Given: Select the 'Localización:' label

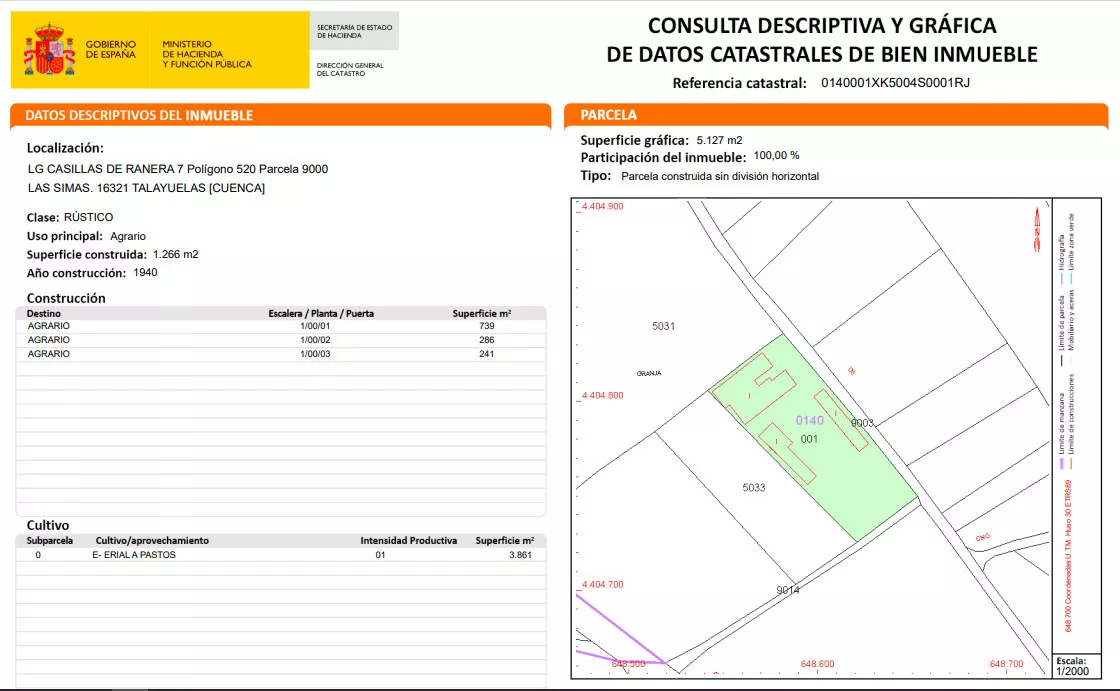Looking at the screenshot, I should pos(65,148).
